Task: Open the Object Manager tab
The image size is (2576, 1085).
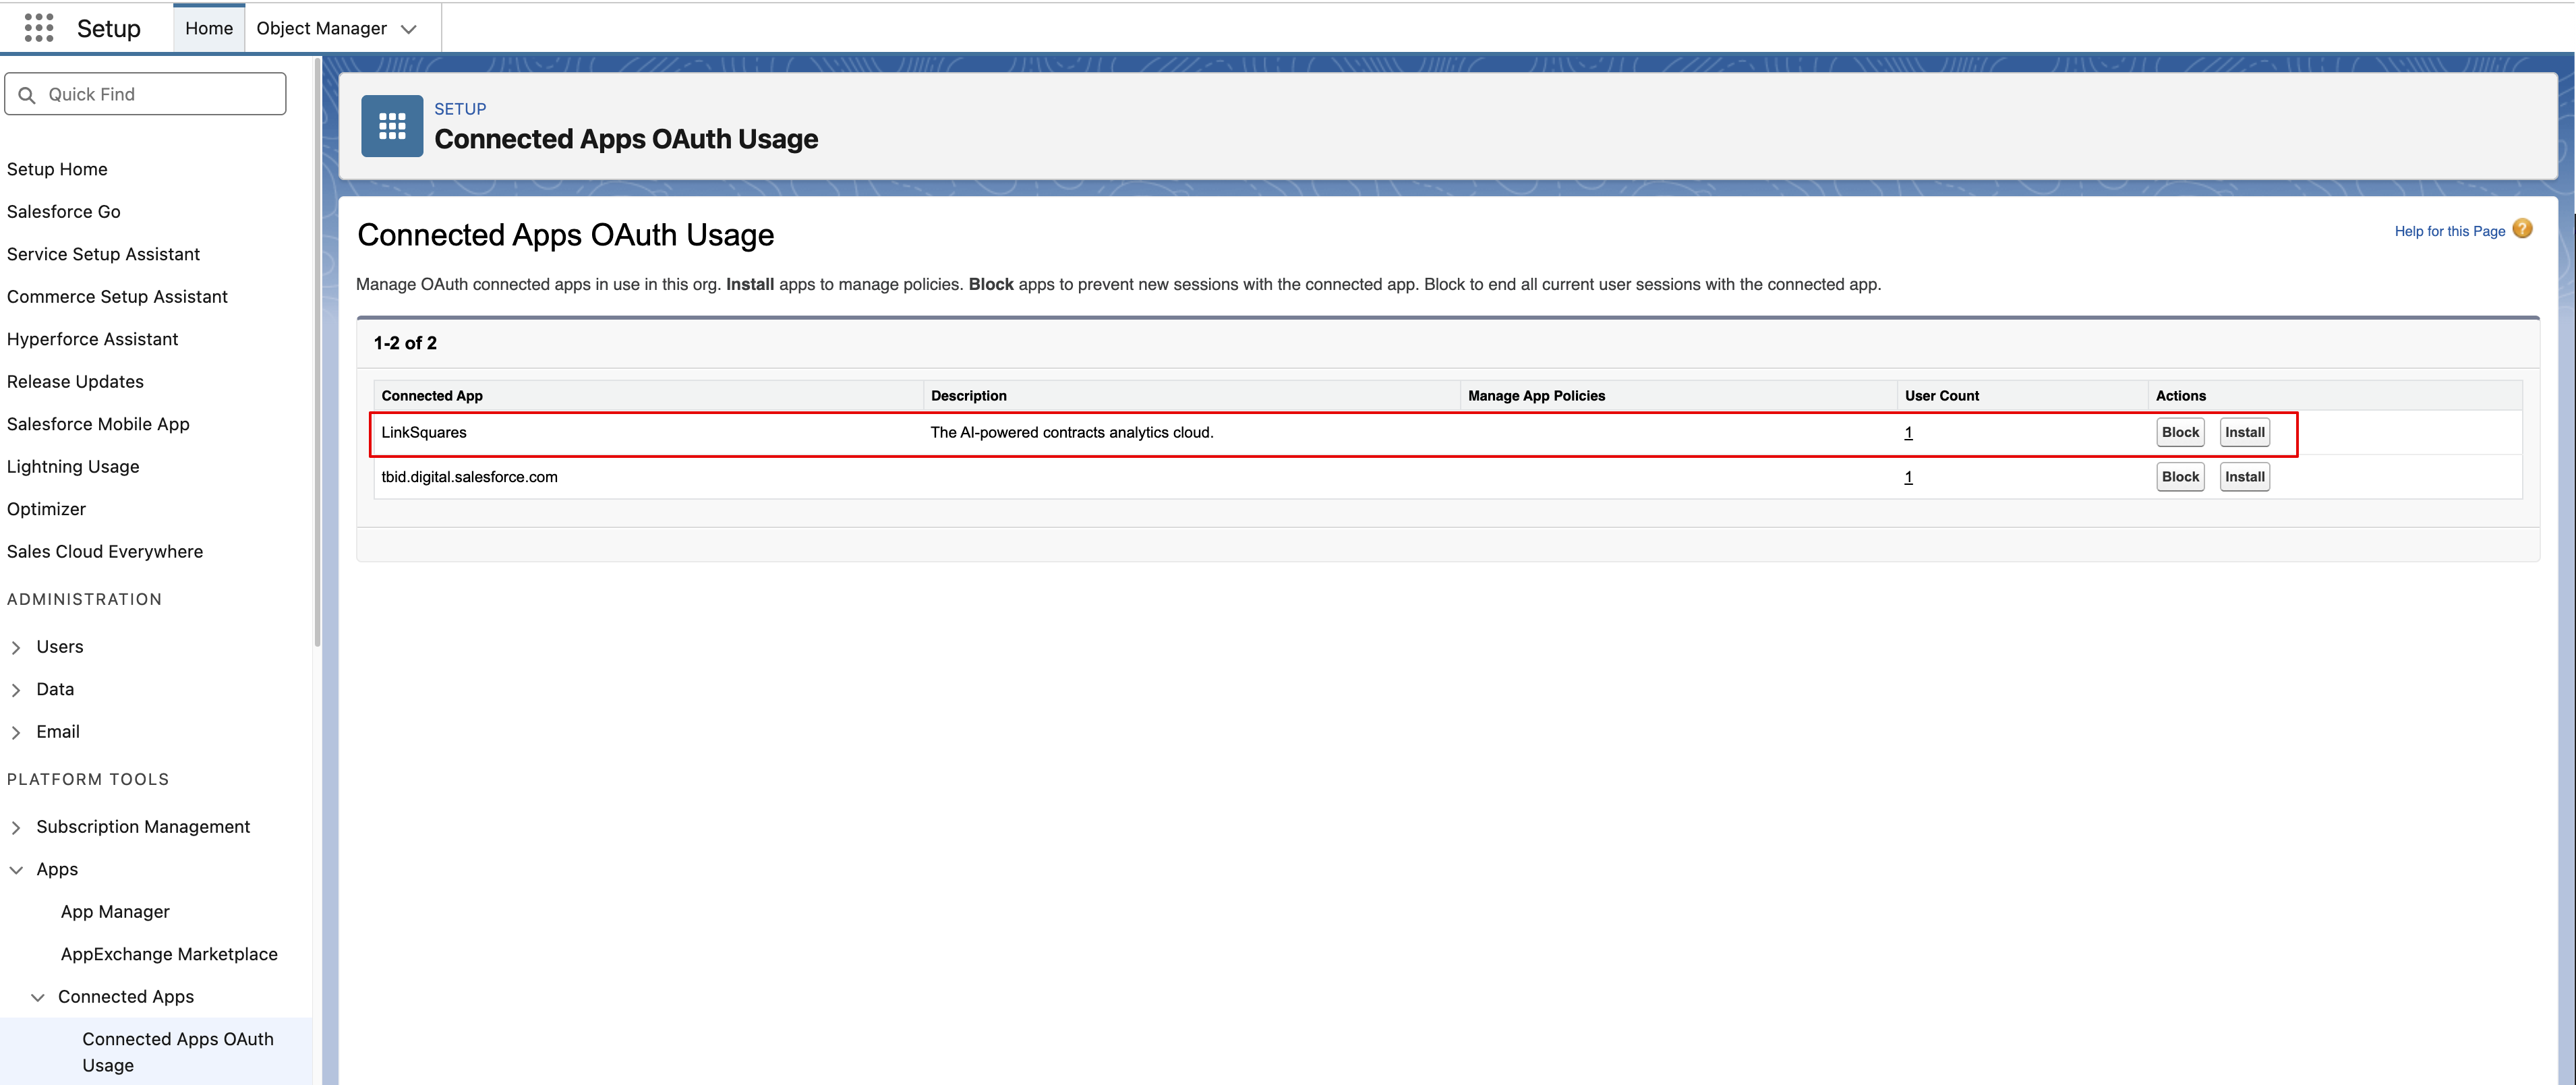Action: (321, 29)
